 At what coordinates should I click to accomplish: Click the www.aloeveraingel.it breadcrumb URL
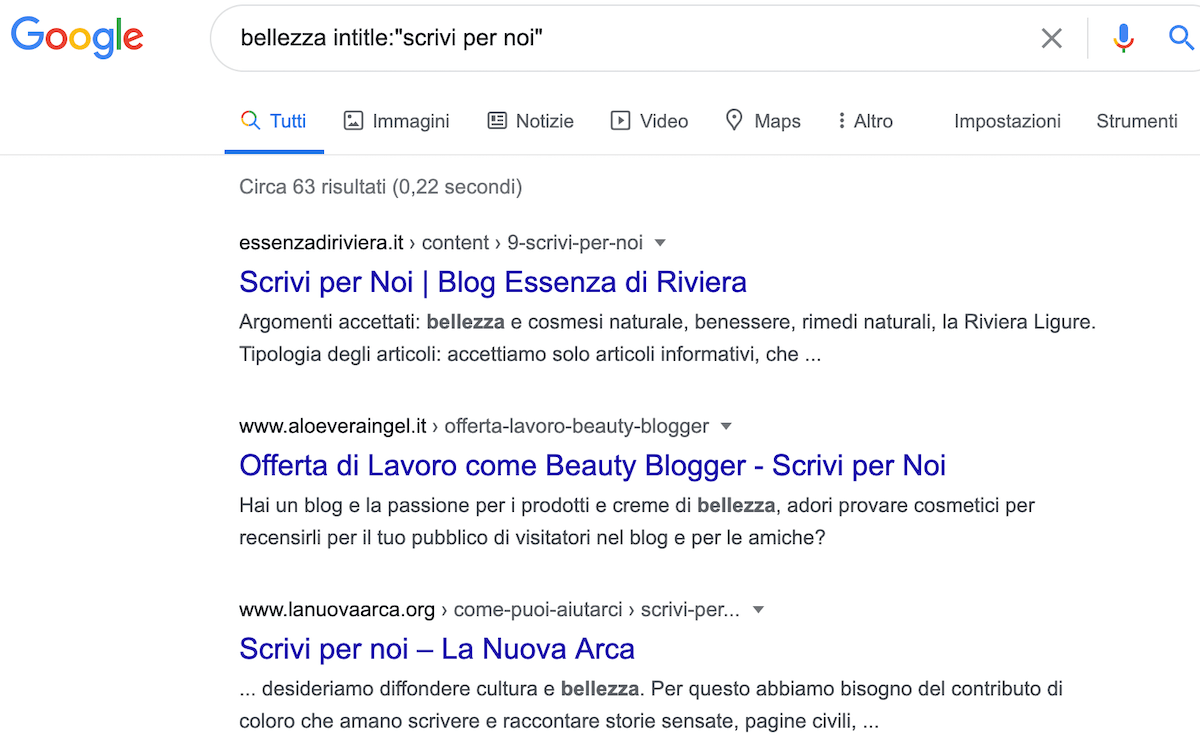(x=474, y=426)
